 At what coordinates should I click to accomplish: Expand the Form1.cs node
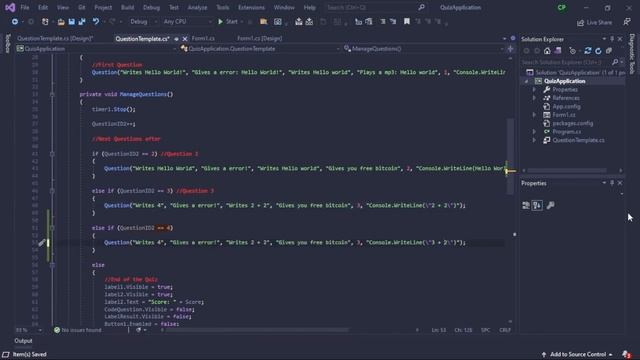[x=534, y=115]
